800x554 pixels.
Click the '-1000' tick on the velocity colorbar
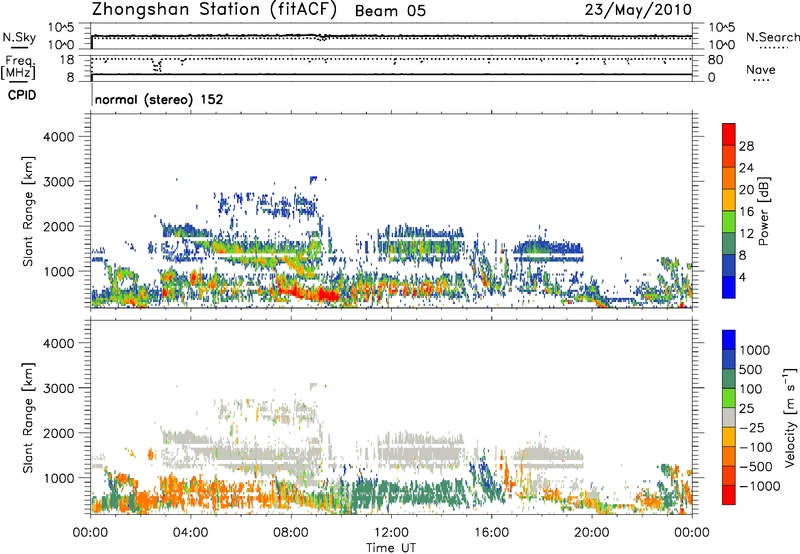759,486
